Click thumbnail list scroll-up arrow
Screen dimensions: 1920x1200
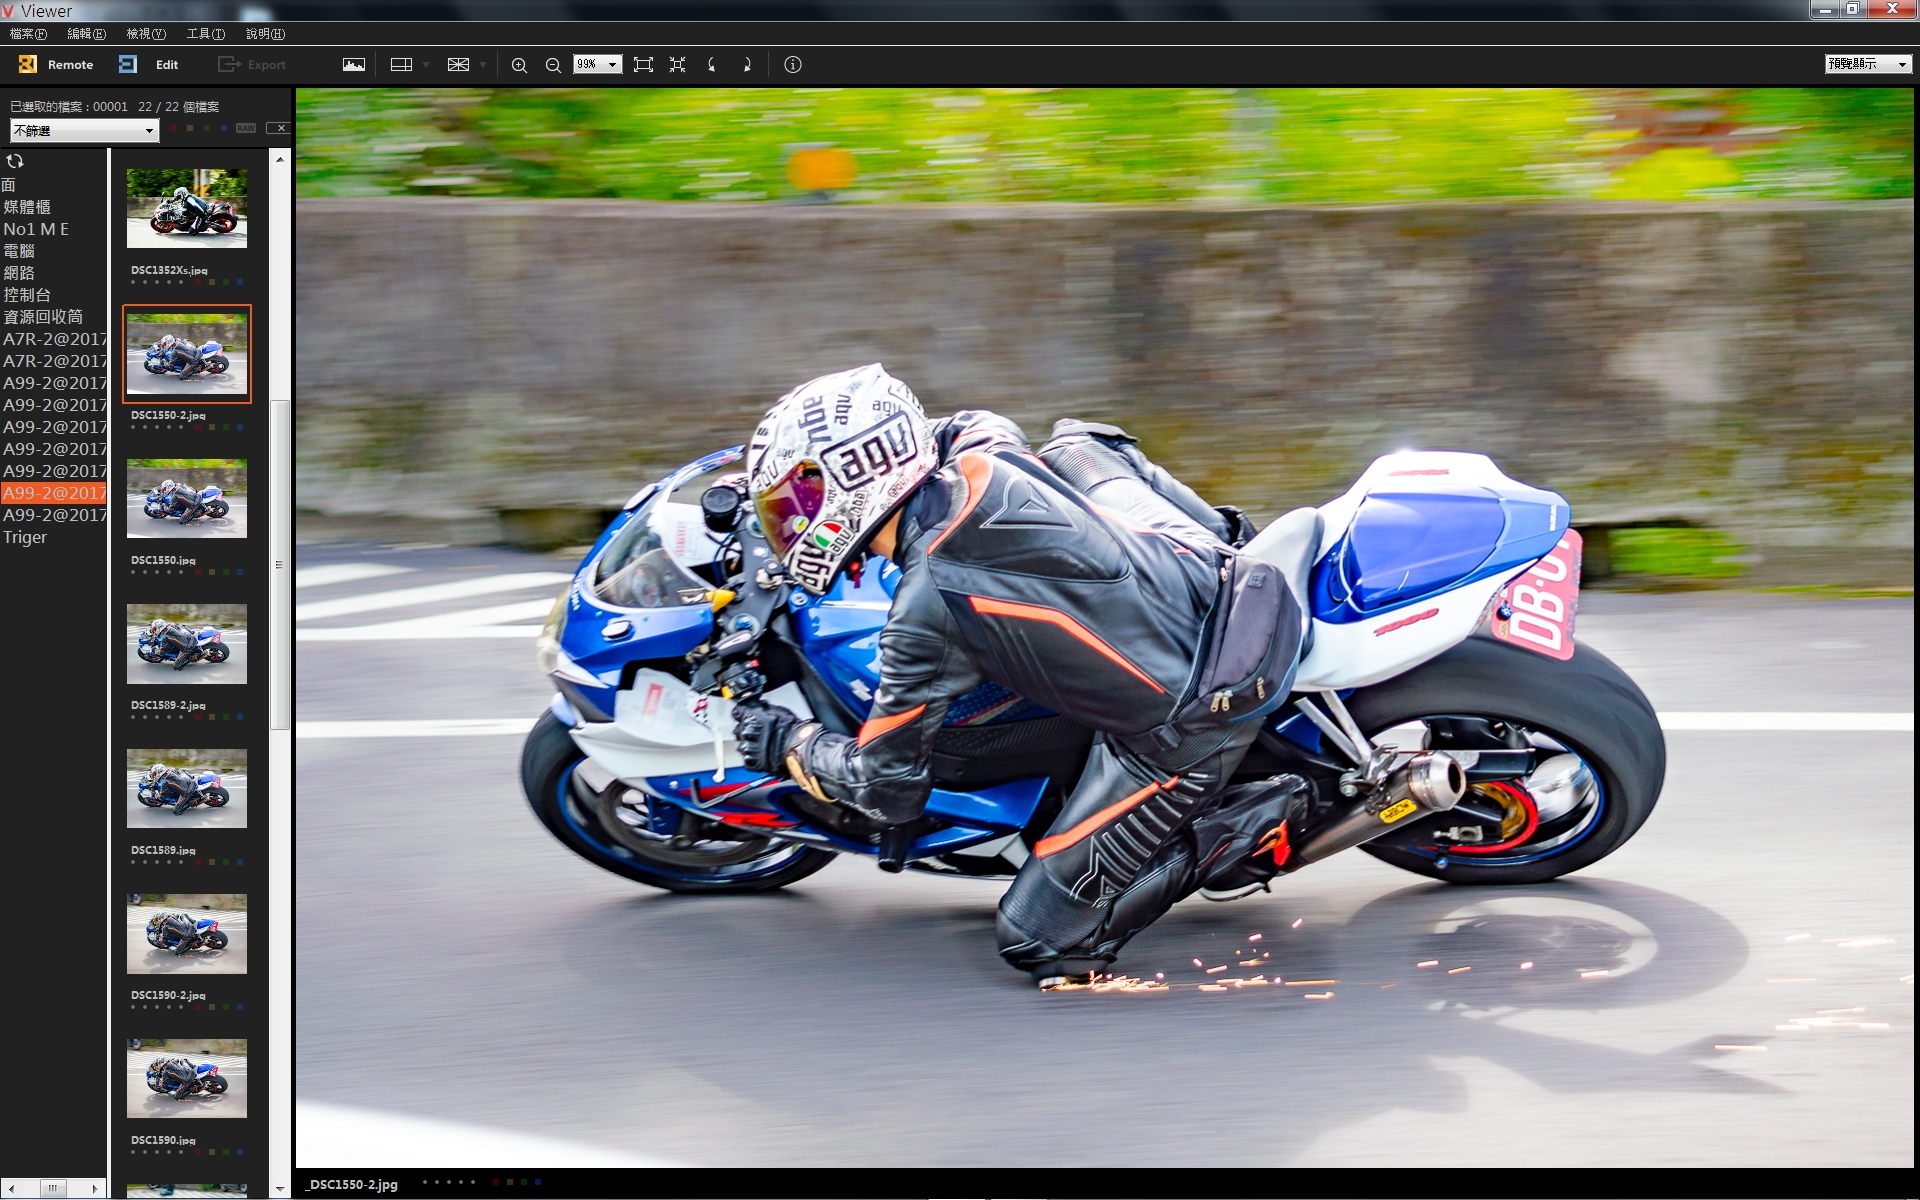(280, 159)
